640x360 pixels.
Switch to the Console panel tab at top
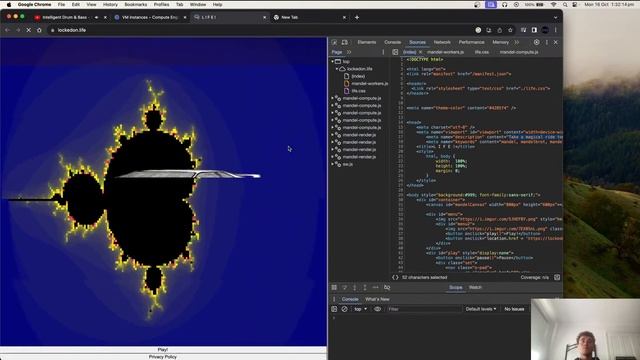393,42
